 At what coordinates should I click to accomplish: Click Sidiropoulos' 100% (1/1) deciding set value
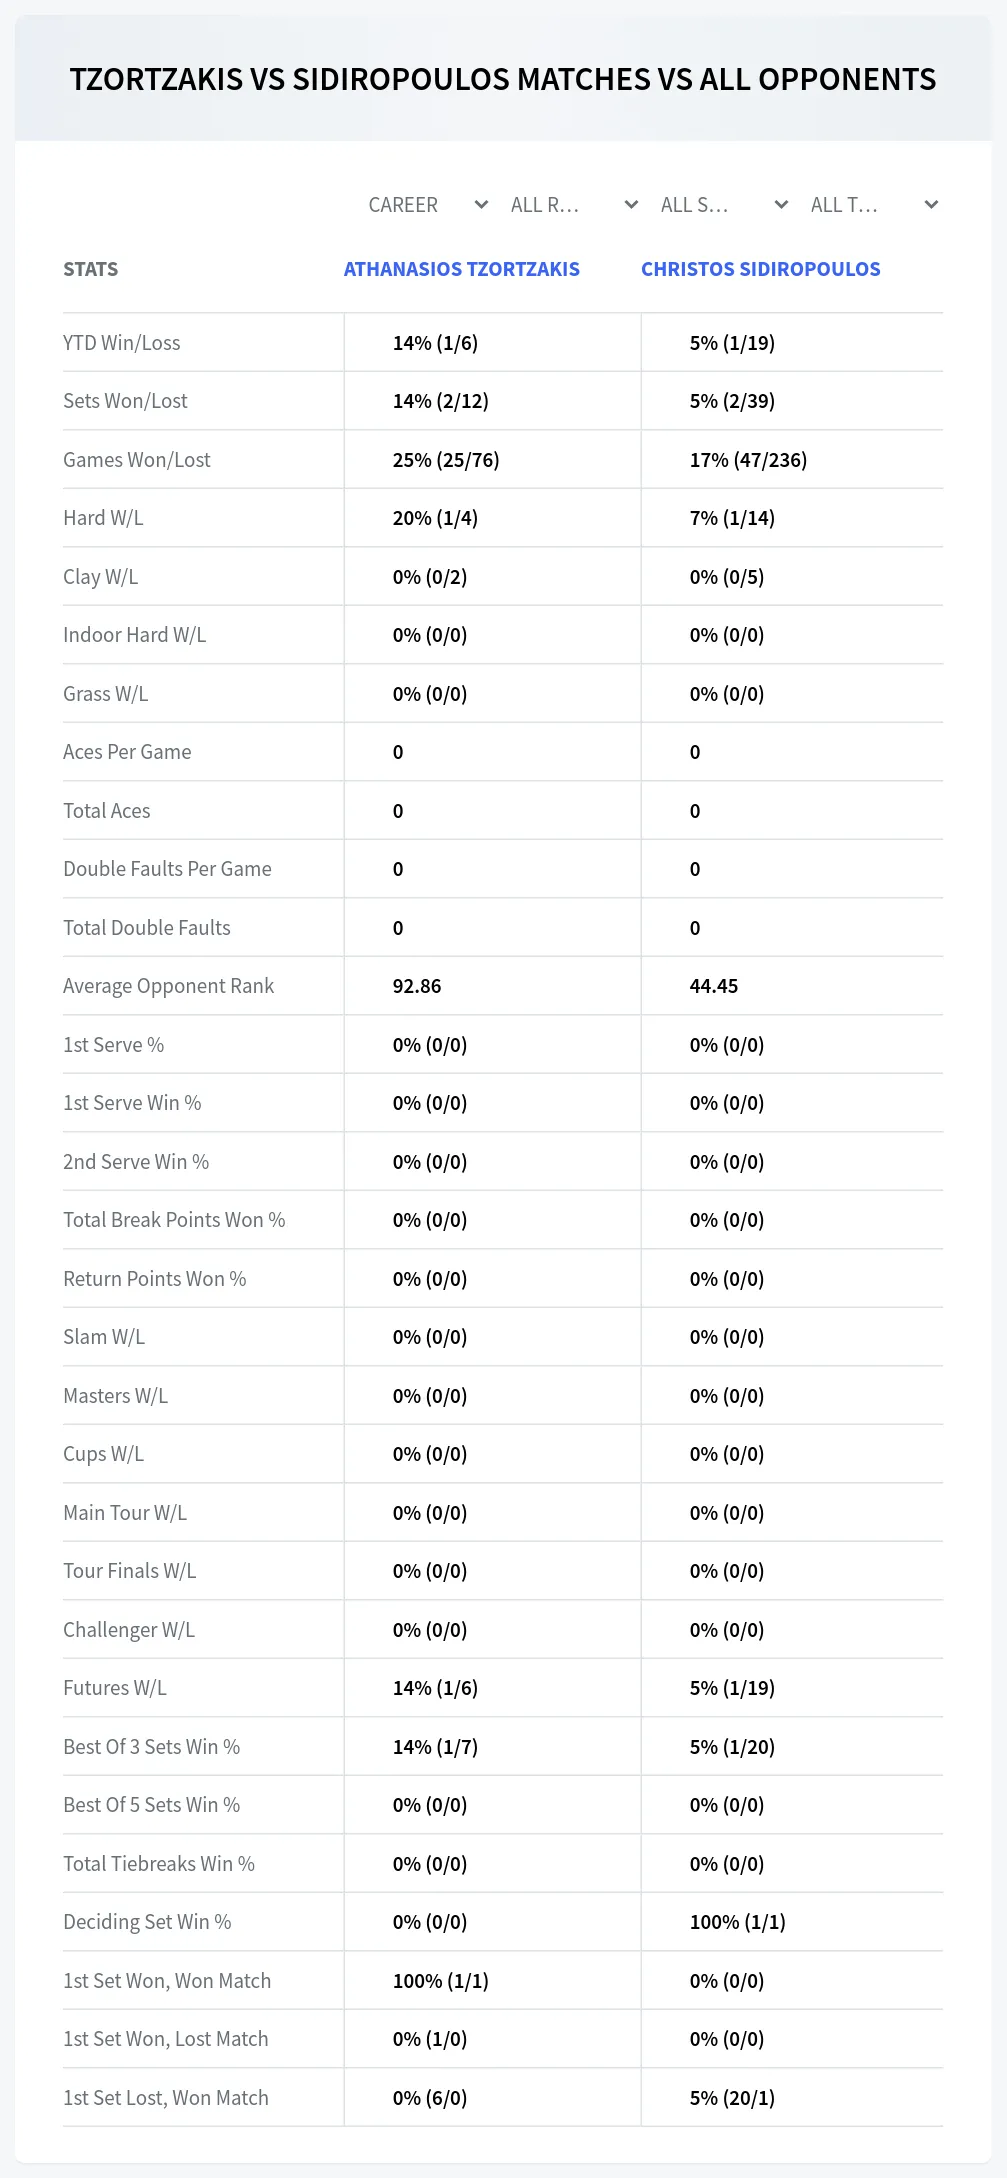(x=738, y=1922)
